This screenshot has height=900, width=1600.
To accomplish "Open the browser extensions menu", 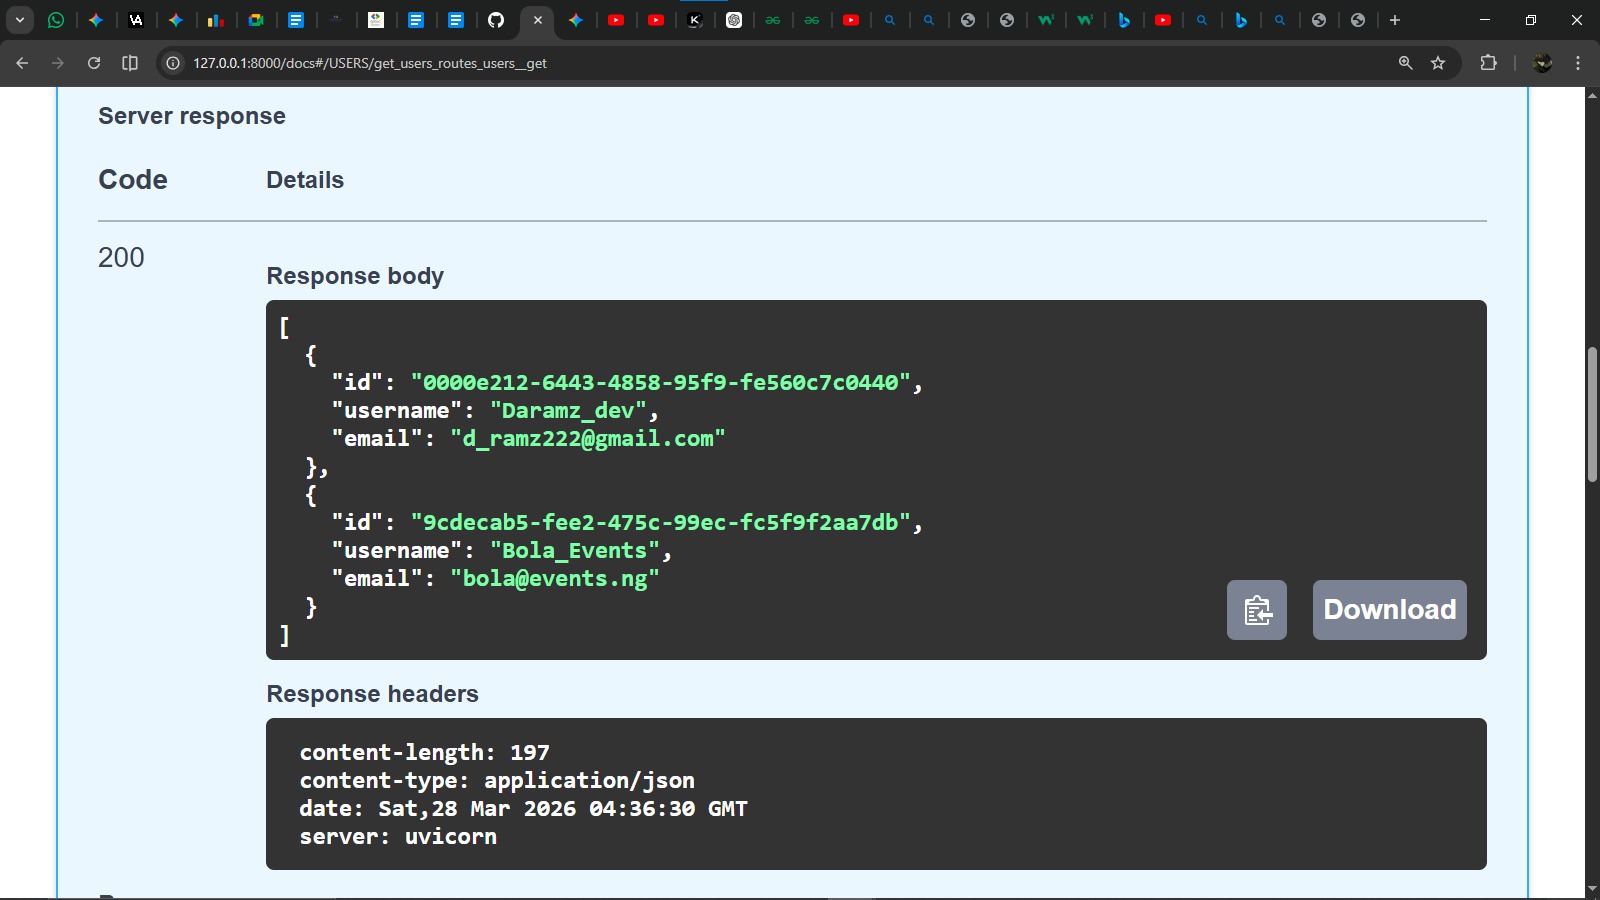I will pos(1488,63).
